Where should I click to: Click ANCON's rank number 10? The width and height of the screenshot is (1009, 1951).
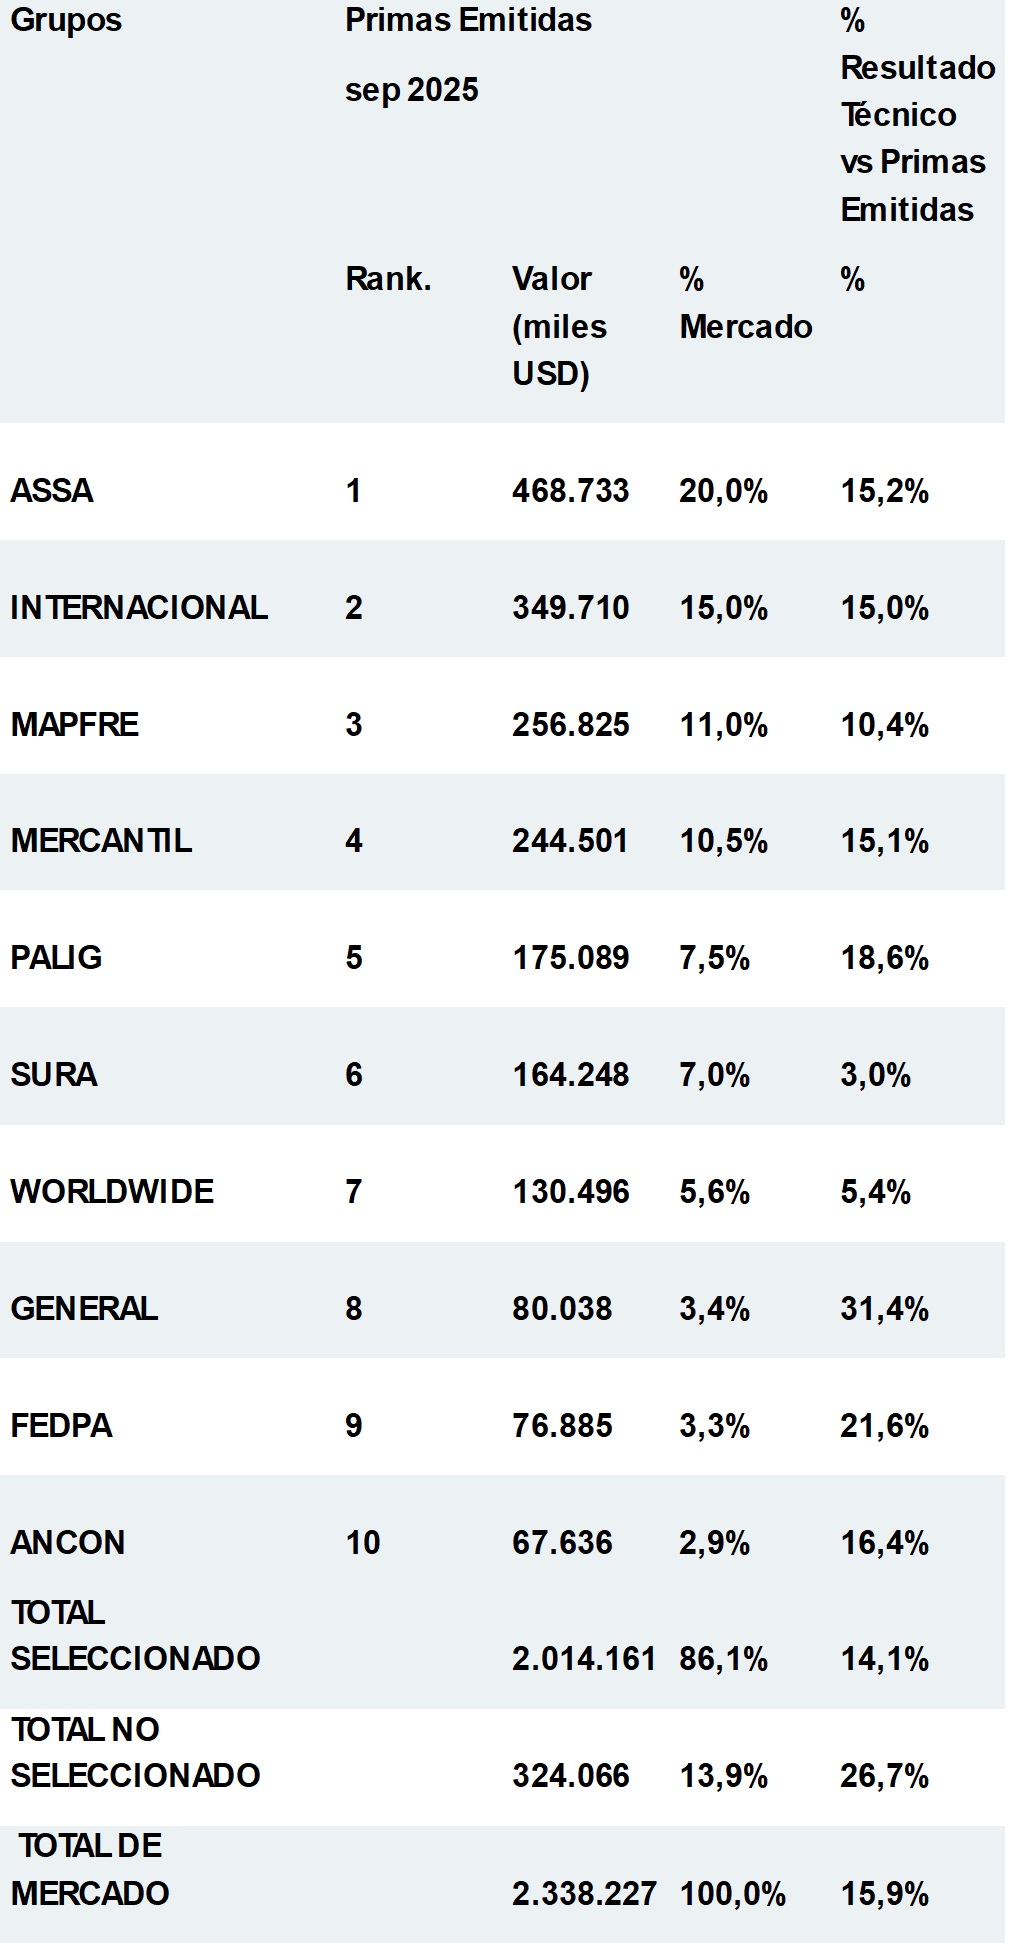click(x=363, y=1543)
